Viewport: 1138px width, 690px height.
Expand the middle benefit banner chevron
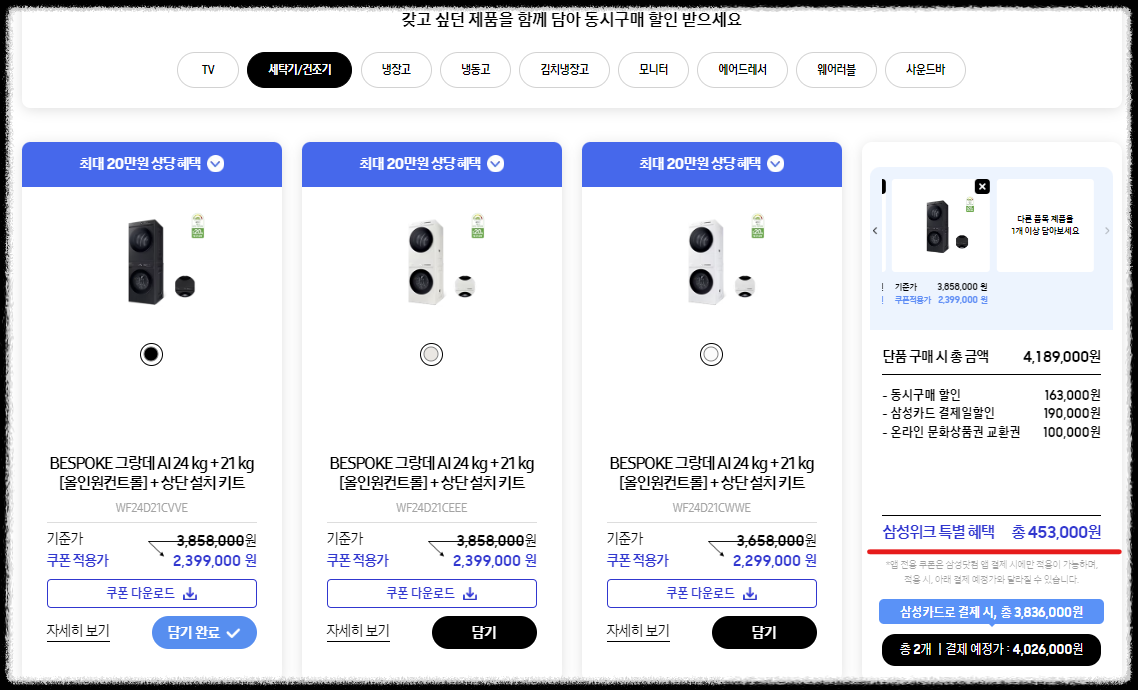[x=495, y=163]
